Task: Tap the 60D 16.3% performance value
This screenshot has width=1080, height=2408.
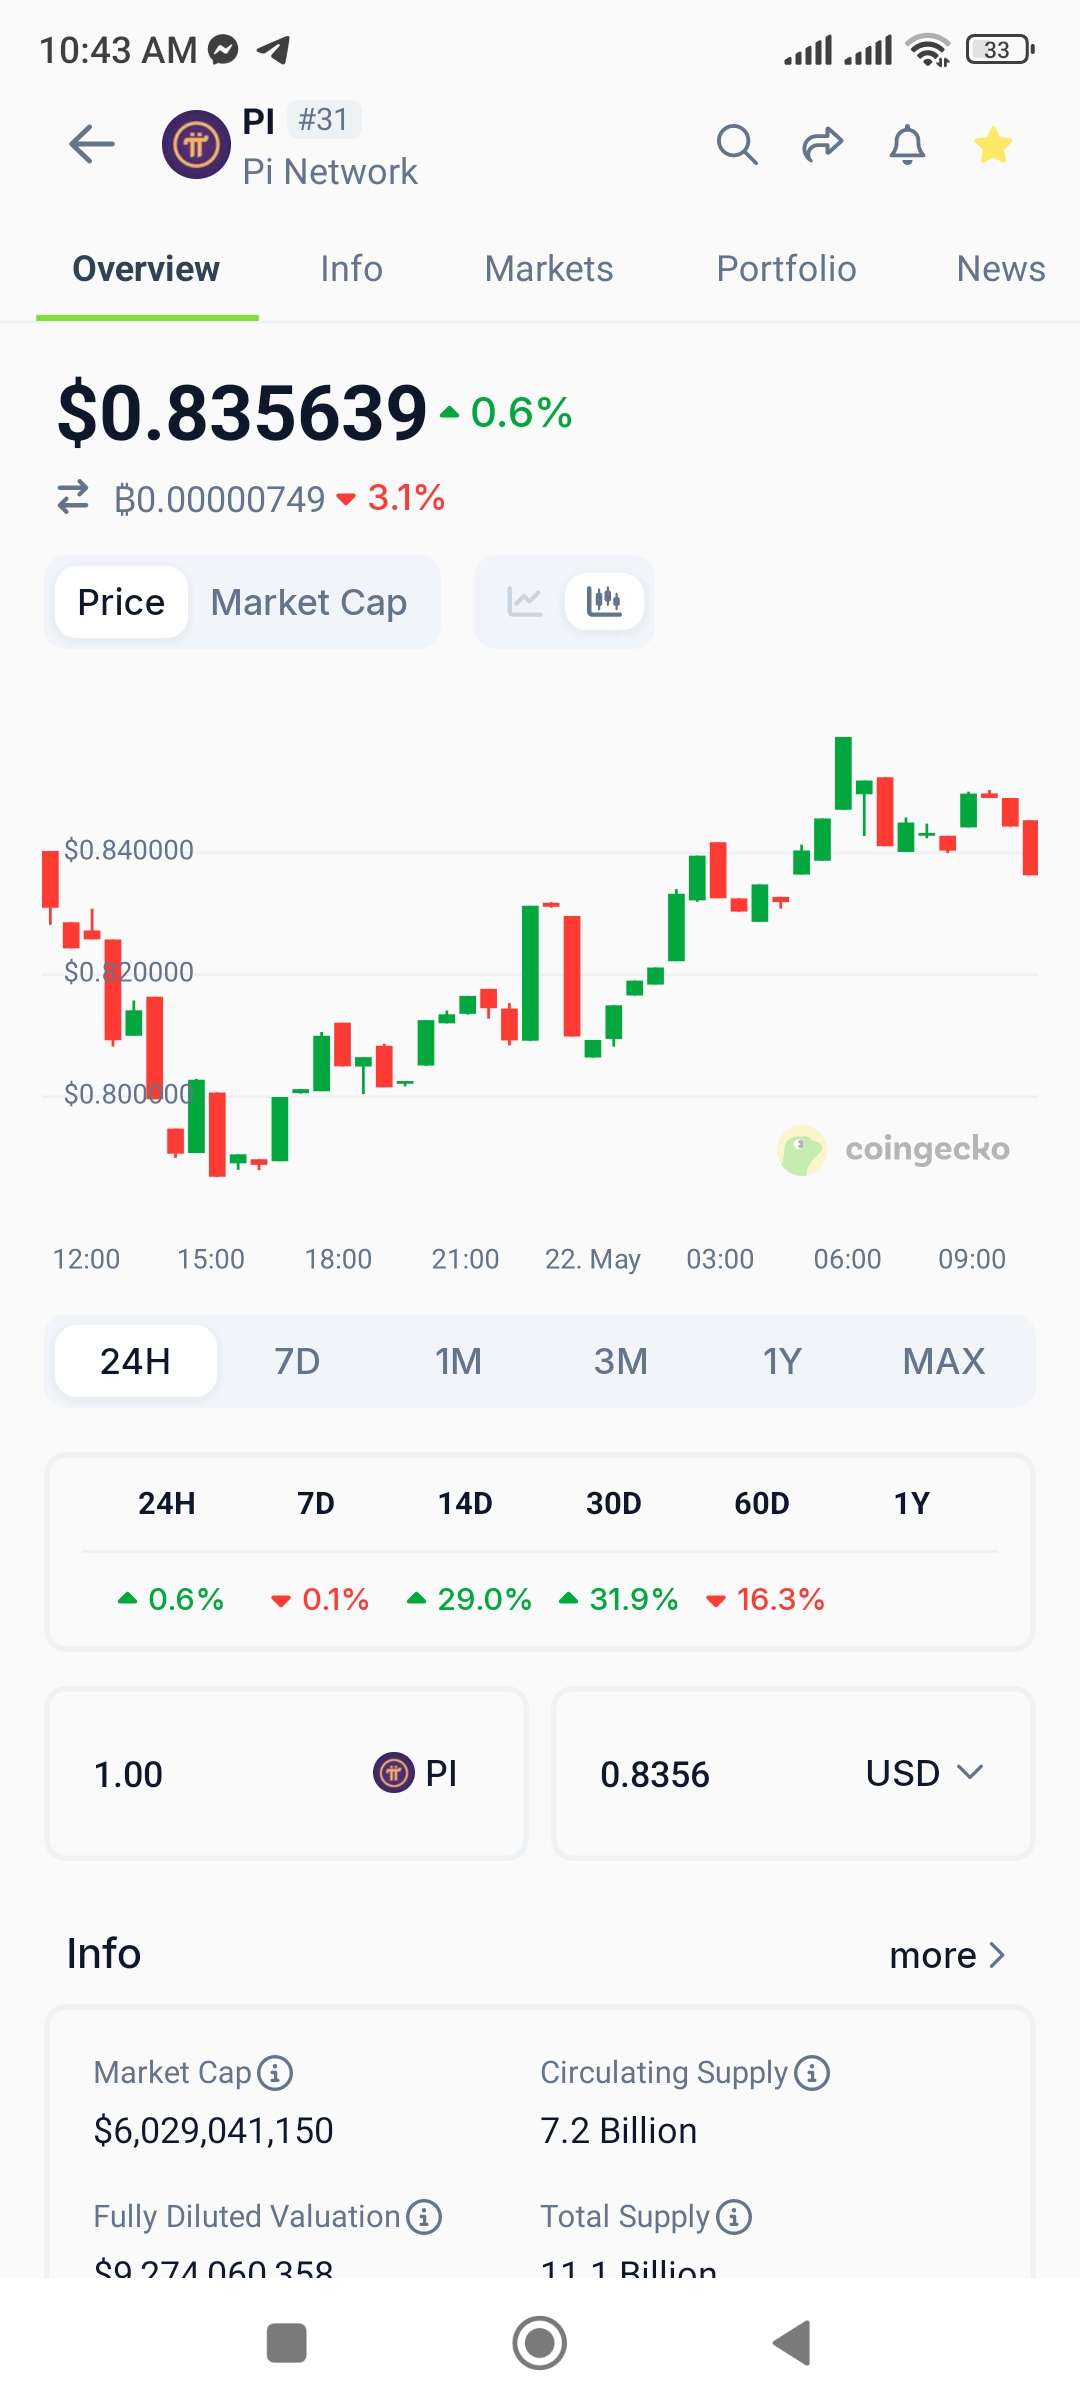Action: coord(765,1599)
